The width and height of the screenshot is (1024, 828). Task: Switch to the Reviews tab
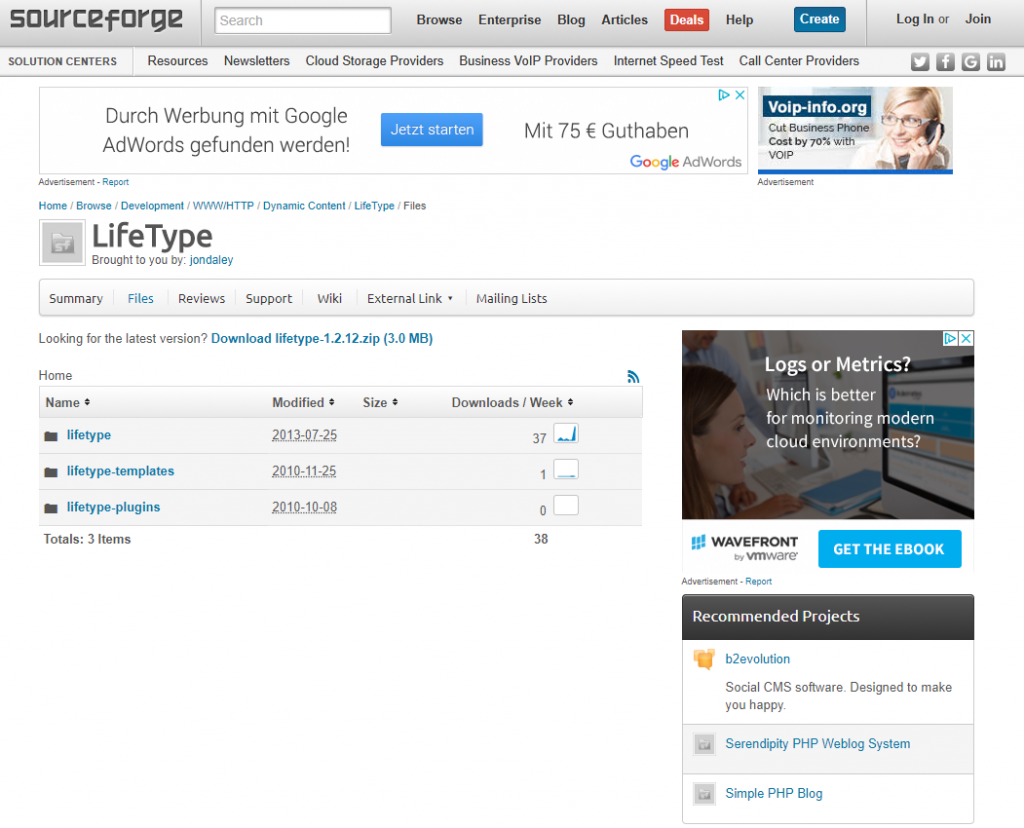click(201, 298)
